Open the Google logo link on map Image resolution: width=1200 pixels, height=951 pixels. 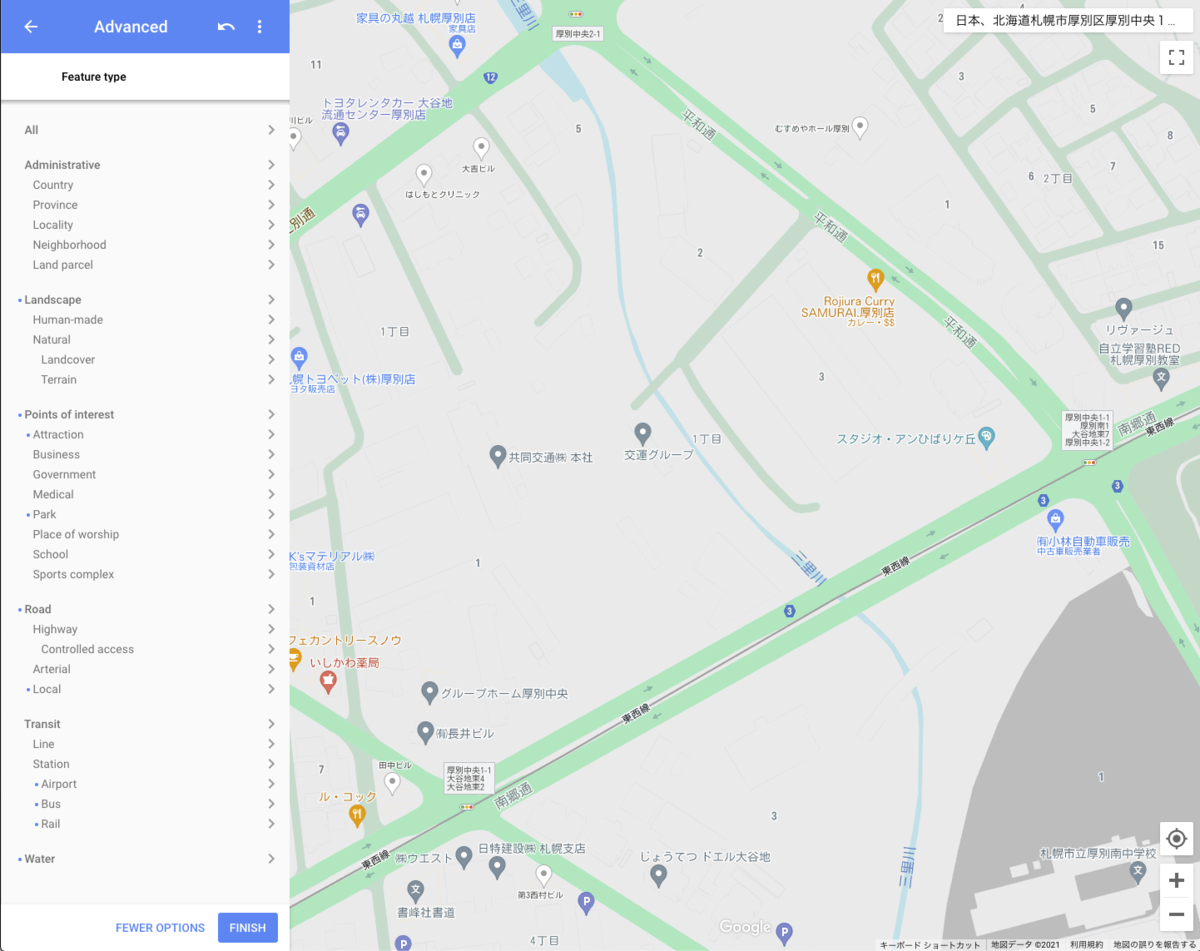pos(745,928)
